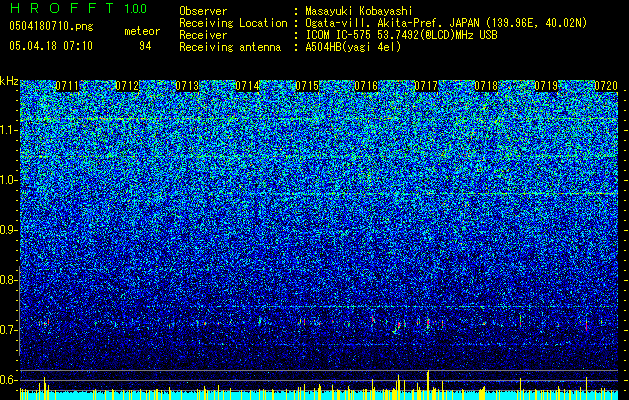Click the 0718 time marker
Screen dimensions: 629x400
coord(486,86)
